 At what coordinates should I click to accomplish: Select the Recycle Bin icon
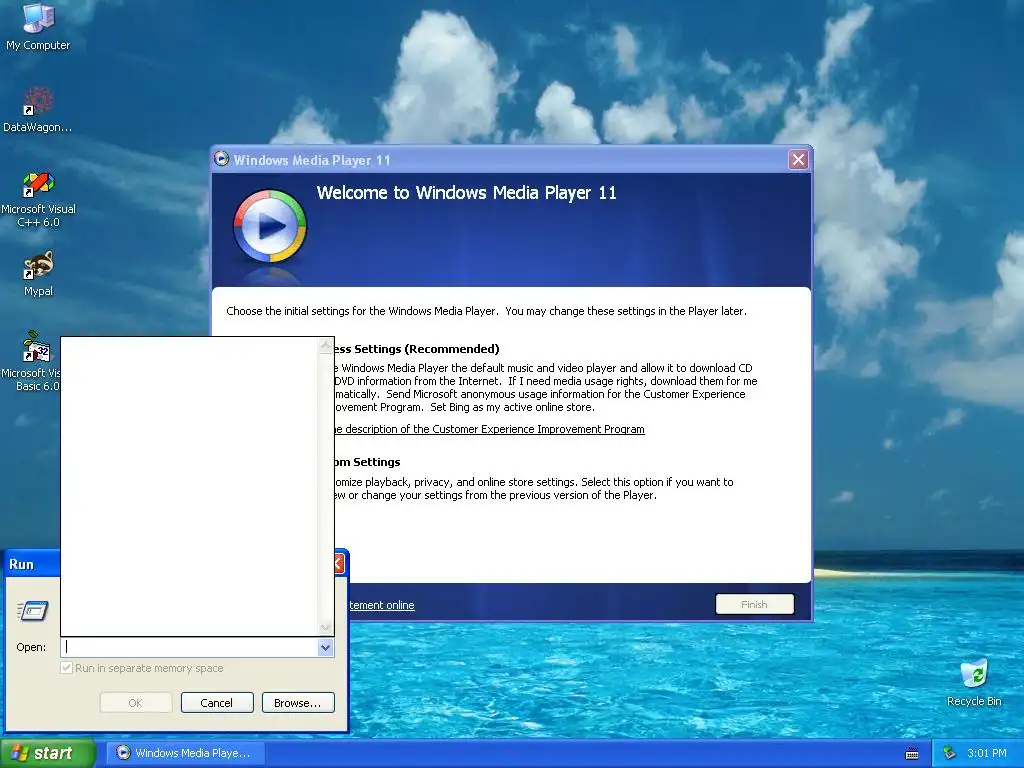[974, 683]
